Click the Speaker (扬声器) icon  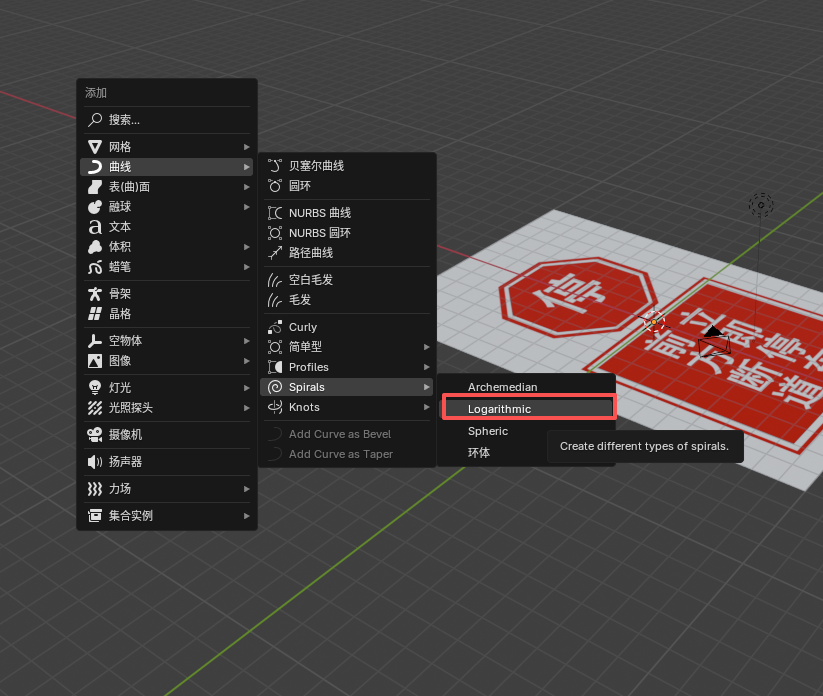click(95, 462)
